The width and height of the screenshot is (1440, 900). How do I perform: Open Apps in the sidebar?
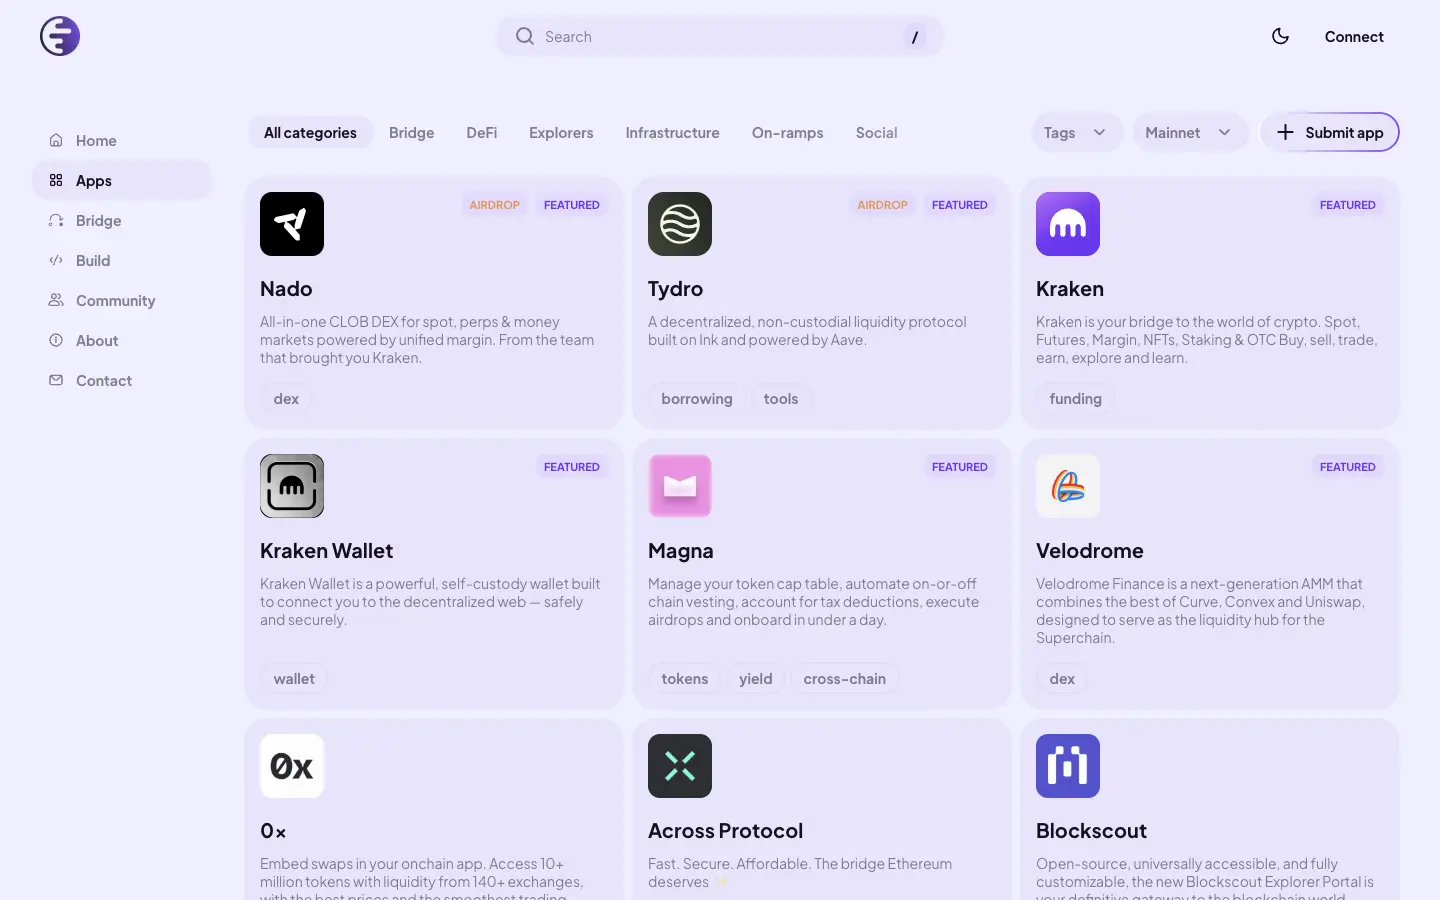[122, 180]
